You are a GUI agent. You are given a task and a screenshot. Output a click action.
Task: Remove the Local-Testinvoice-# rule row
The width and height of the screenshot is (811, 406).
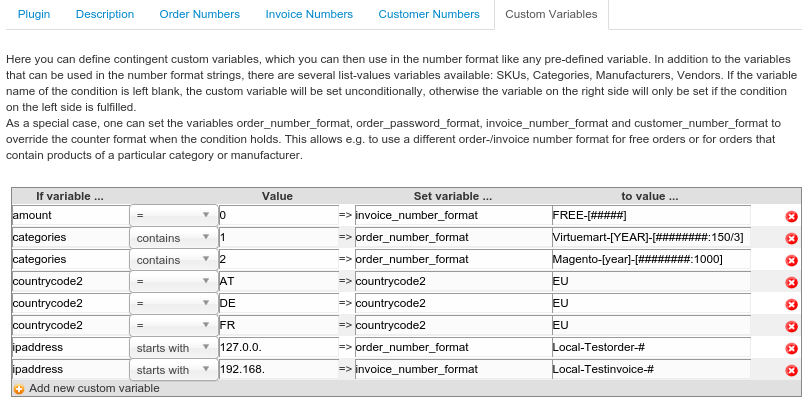point(791,370)
